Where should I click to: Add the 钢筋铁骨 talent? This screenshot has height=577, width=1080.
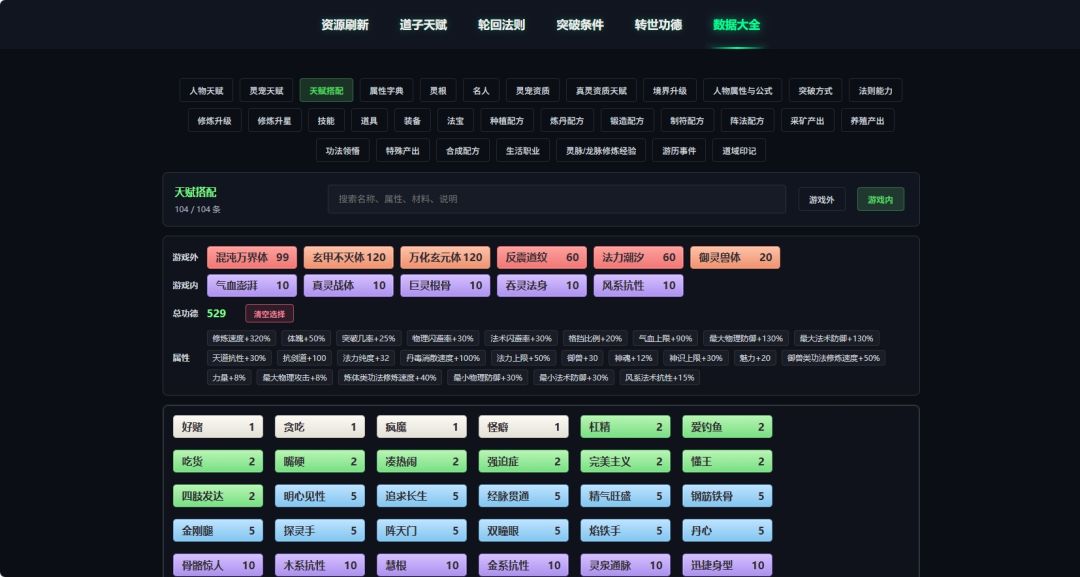[x=727, y=496]
